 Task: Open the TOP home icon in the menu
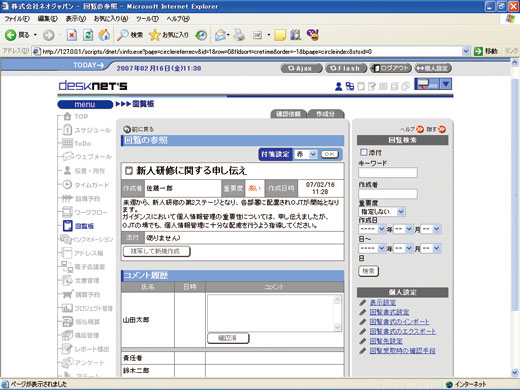pyautogui.click(x=67, y=116)
